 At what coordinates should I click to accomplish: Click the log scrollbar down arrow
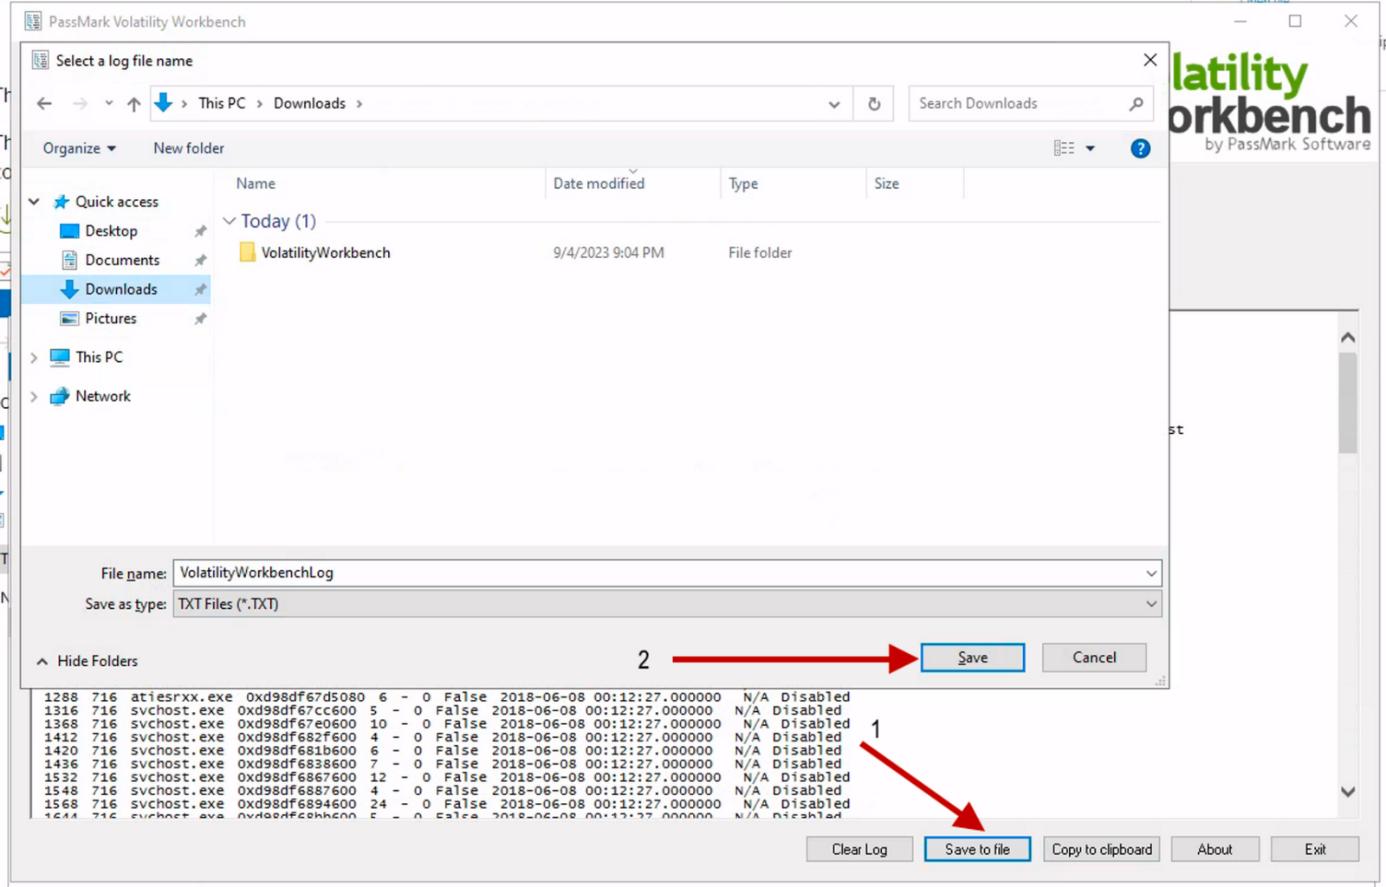coord(1348,791)
